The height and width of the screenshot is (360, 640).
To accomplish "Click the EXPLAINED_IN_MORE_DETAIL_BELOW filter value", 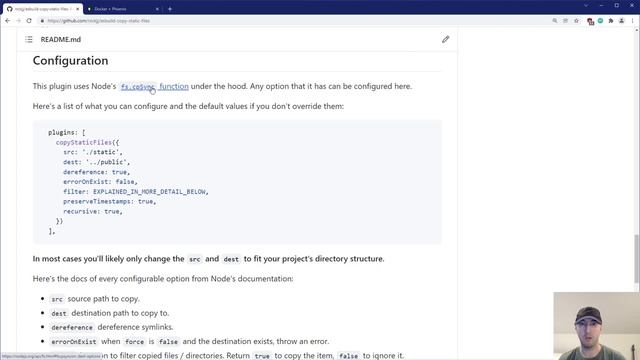I will click(150, 191).
